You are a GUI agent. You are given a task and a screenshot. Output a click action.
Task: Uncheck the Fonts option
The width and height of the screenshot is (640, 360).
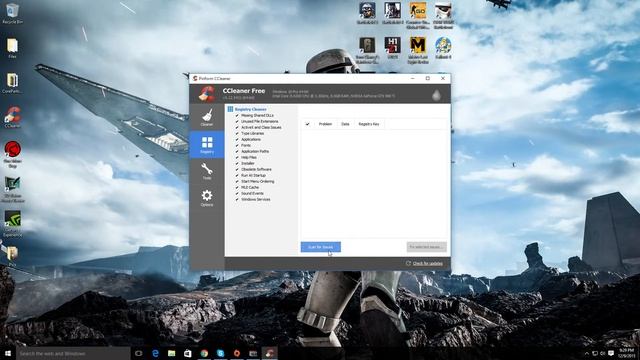[x=237, y=145]
